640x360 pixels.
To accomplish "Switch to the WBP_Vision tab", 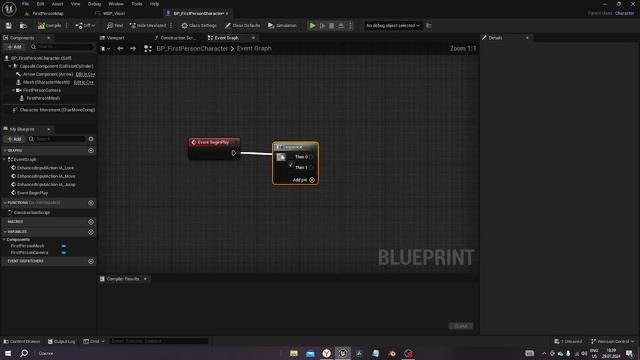I will pos(114,13).
